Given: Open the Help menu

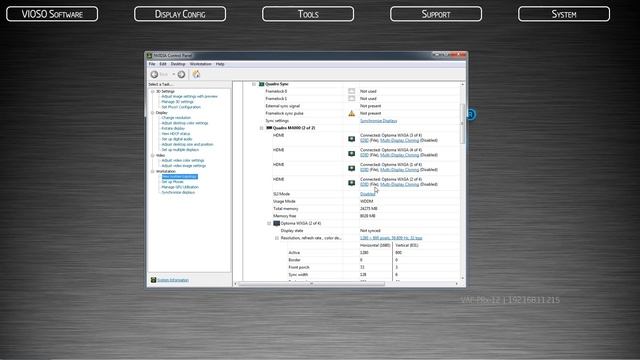Looking at the screenshot, I should click(220, 64).
